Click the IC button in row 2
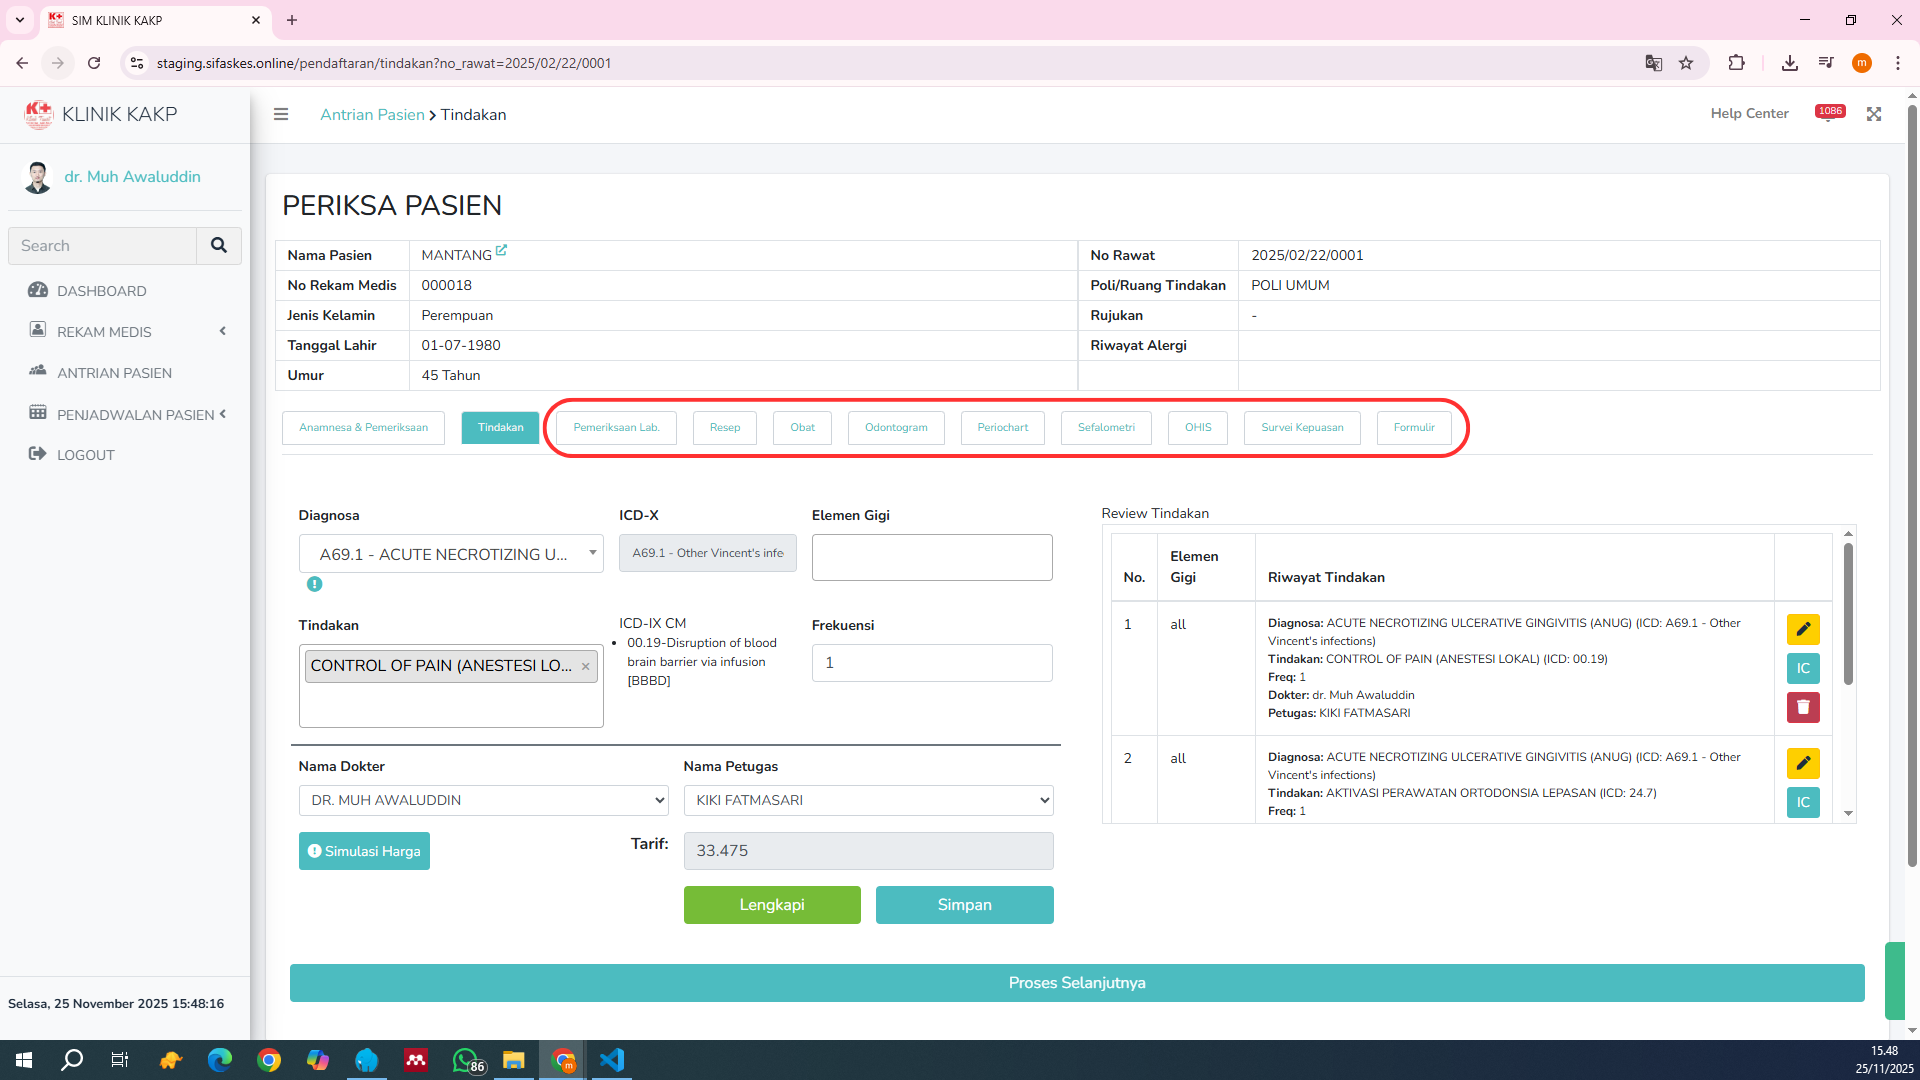The height and width of the screenshot is (1080, 1920). [1803, 802]
